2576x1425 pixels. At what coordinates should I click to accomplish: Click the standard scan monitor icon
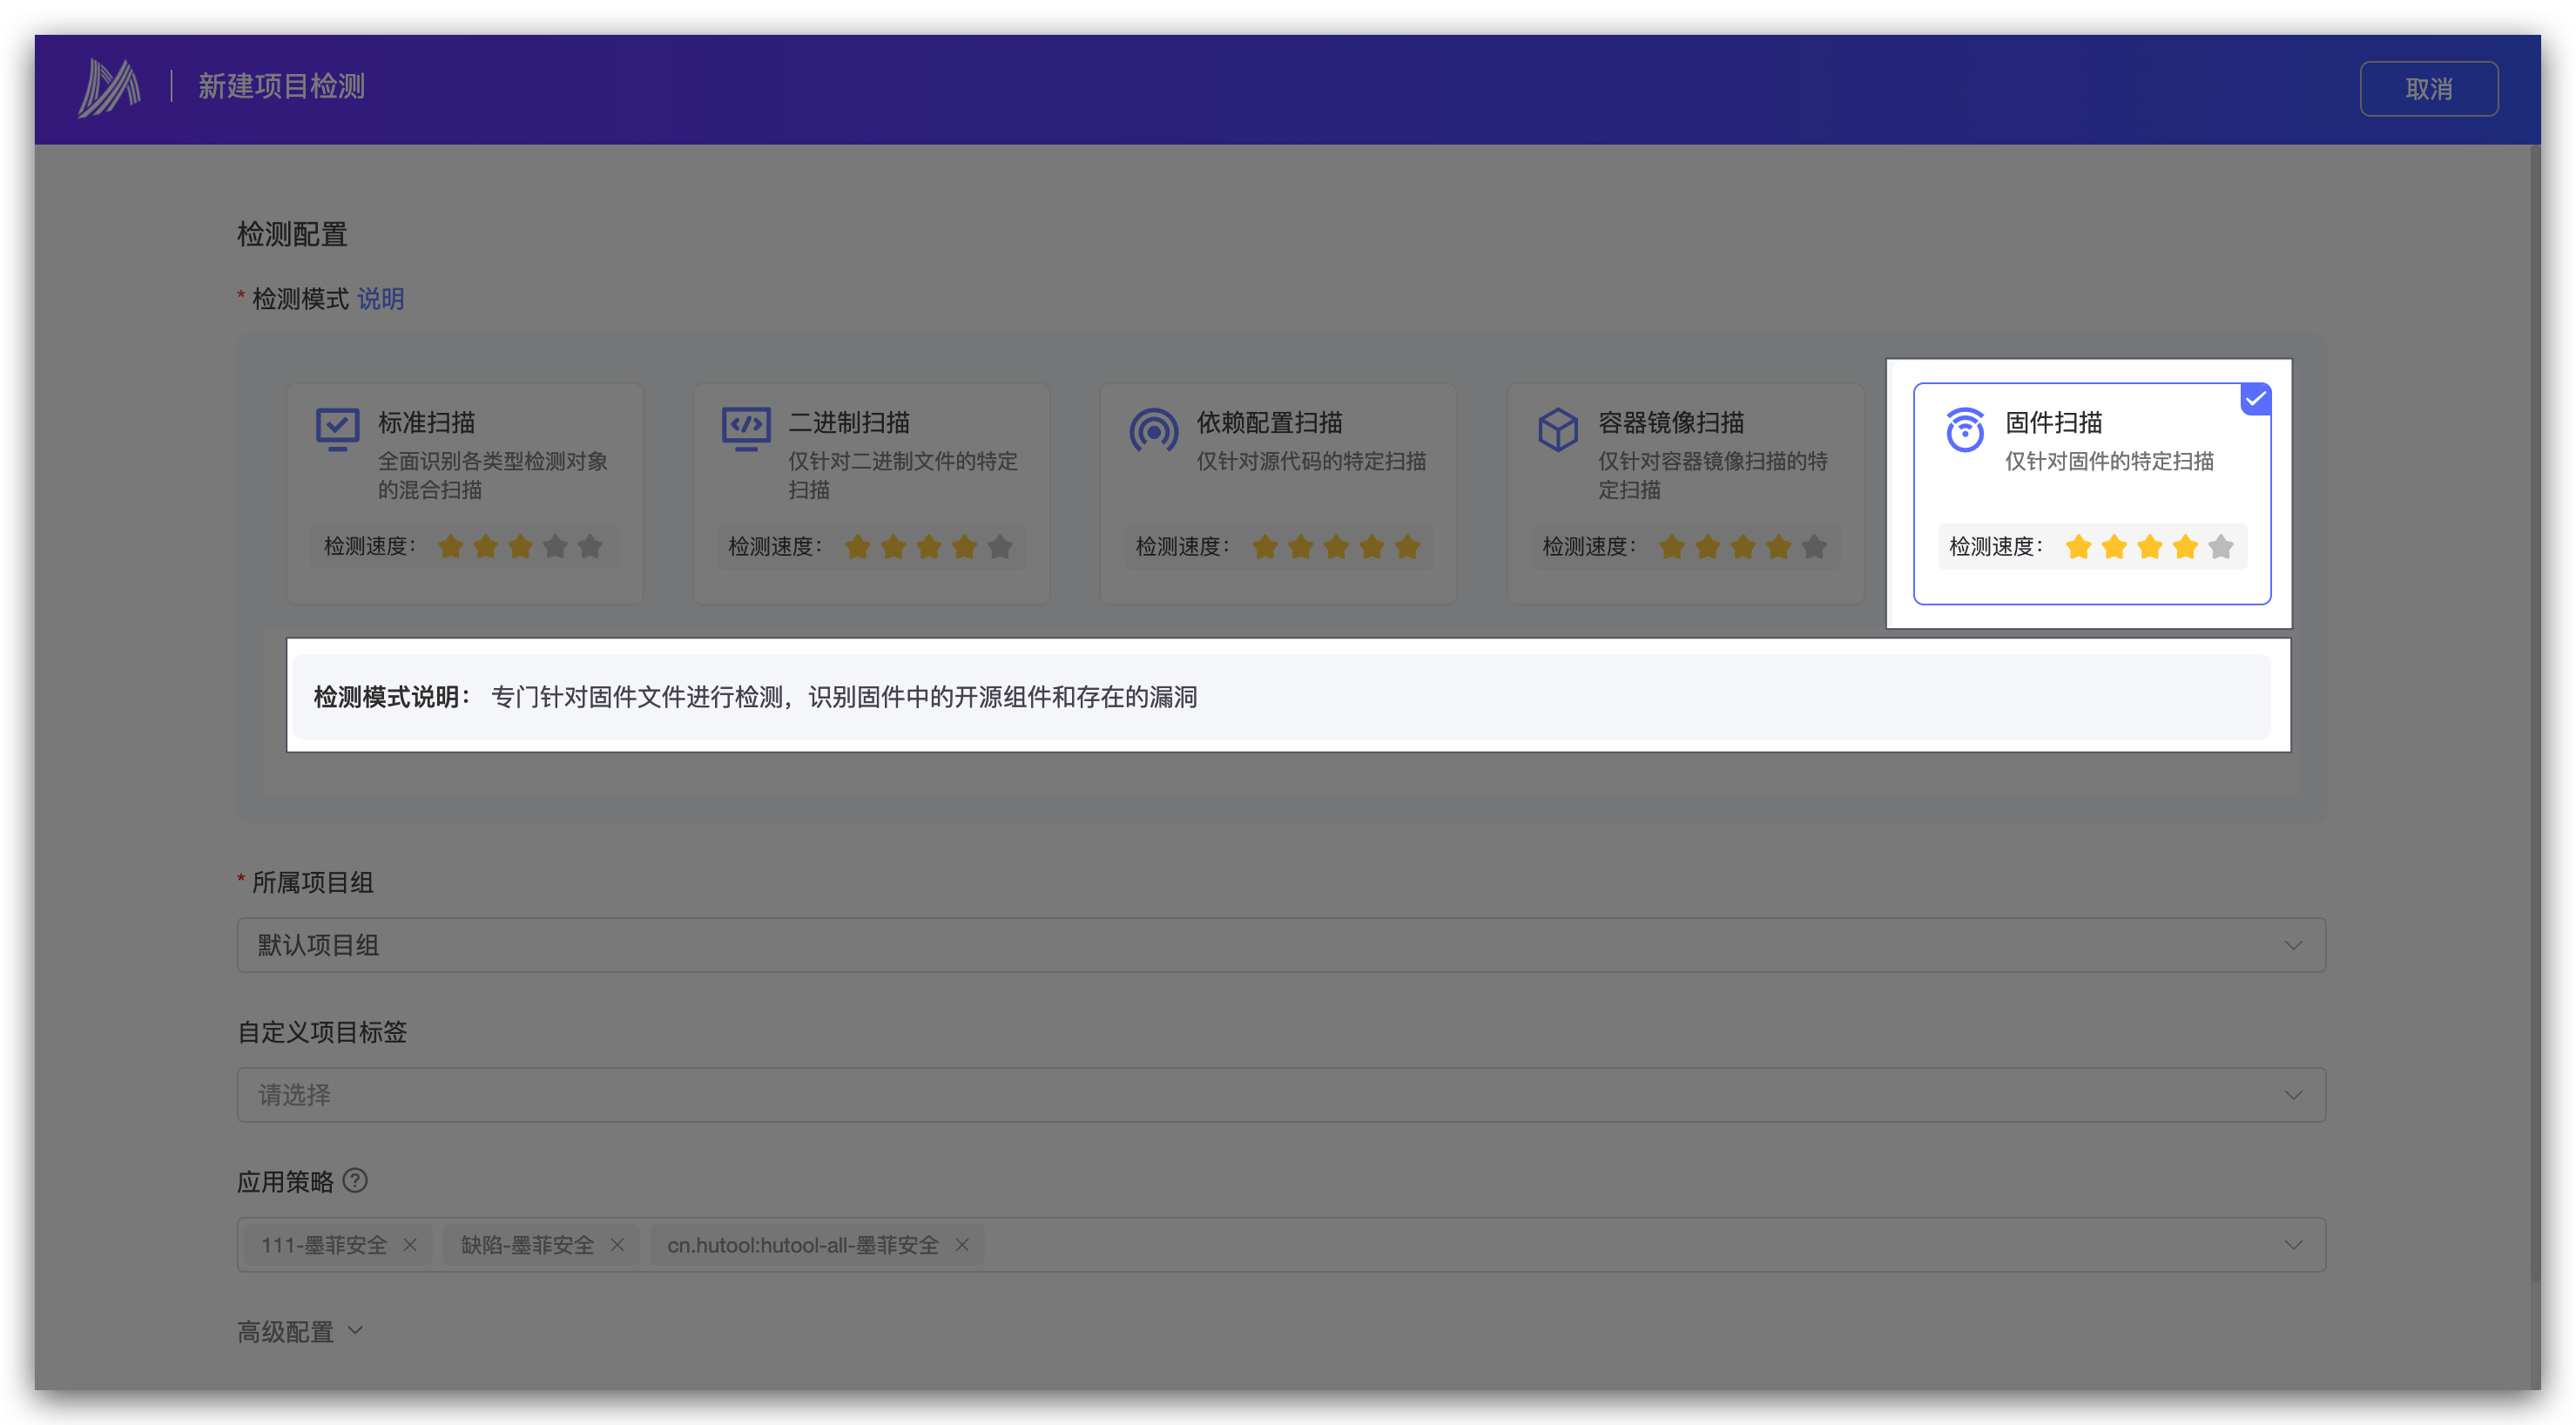tap(337, 429)
